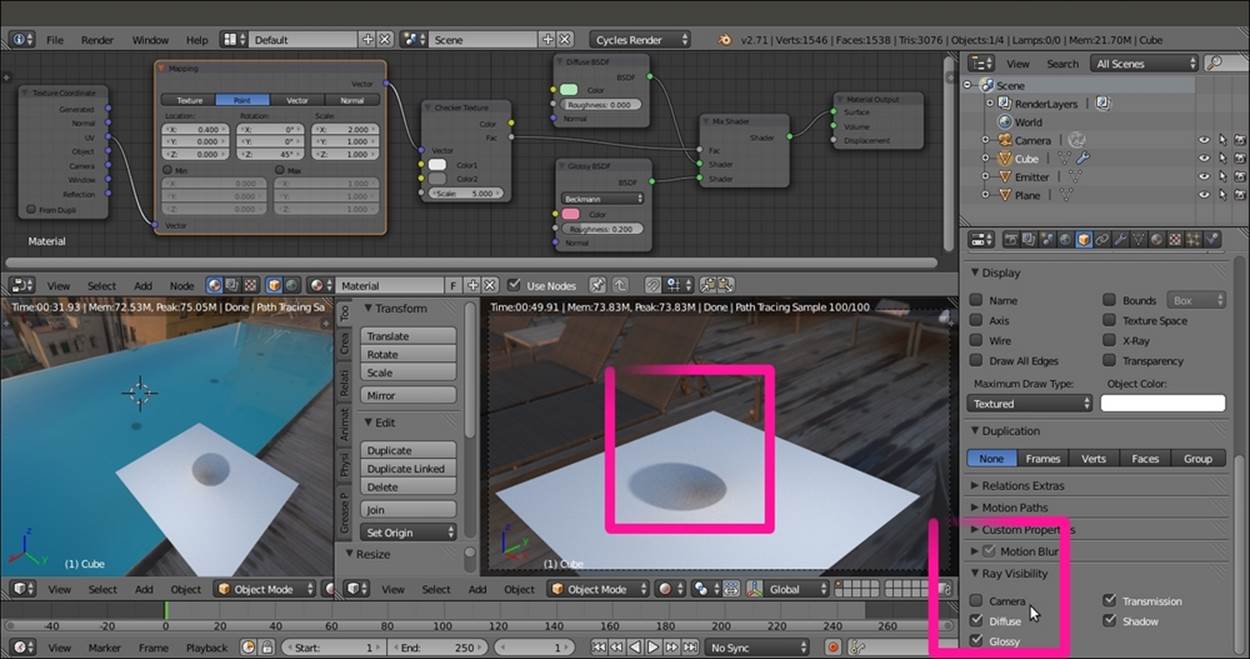Expand the Relations Extras panel
Viewport: 1250px width, 659px height.
[1022, 486]
